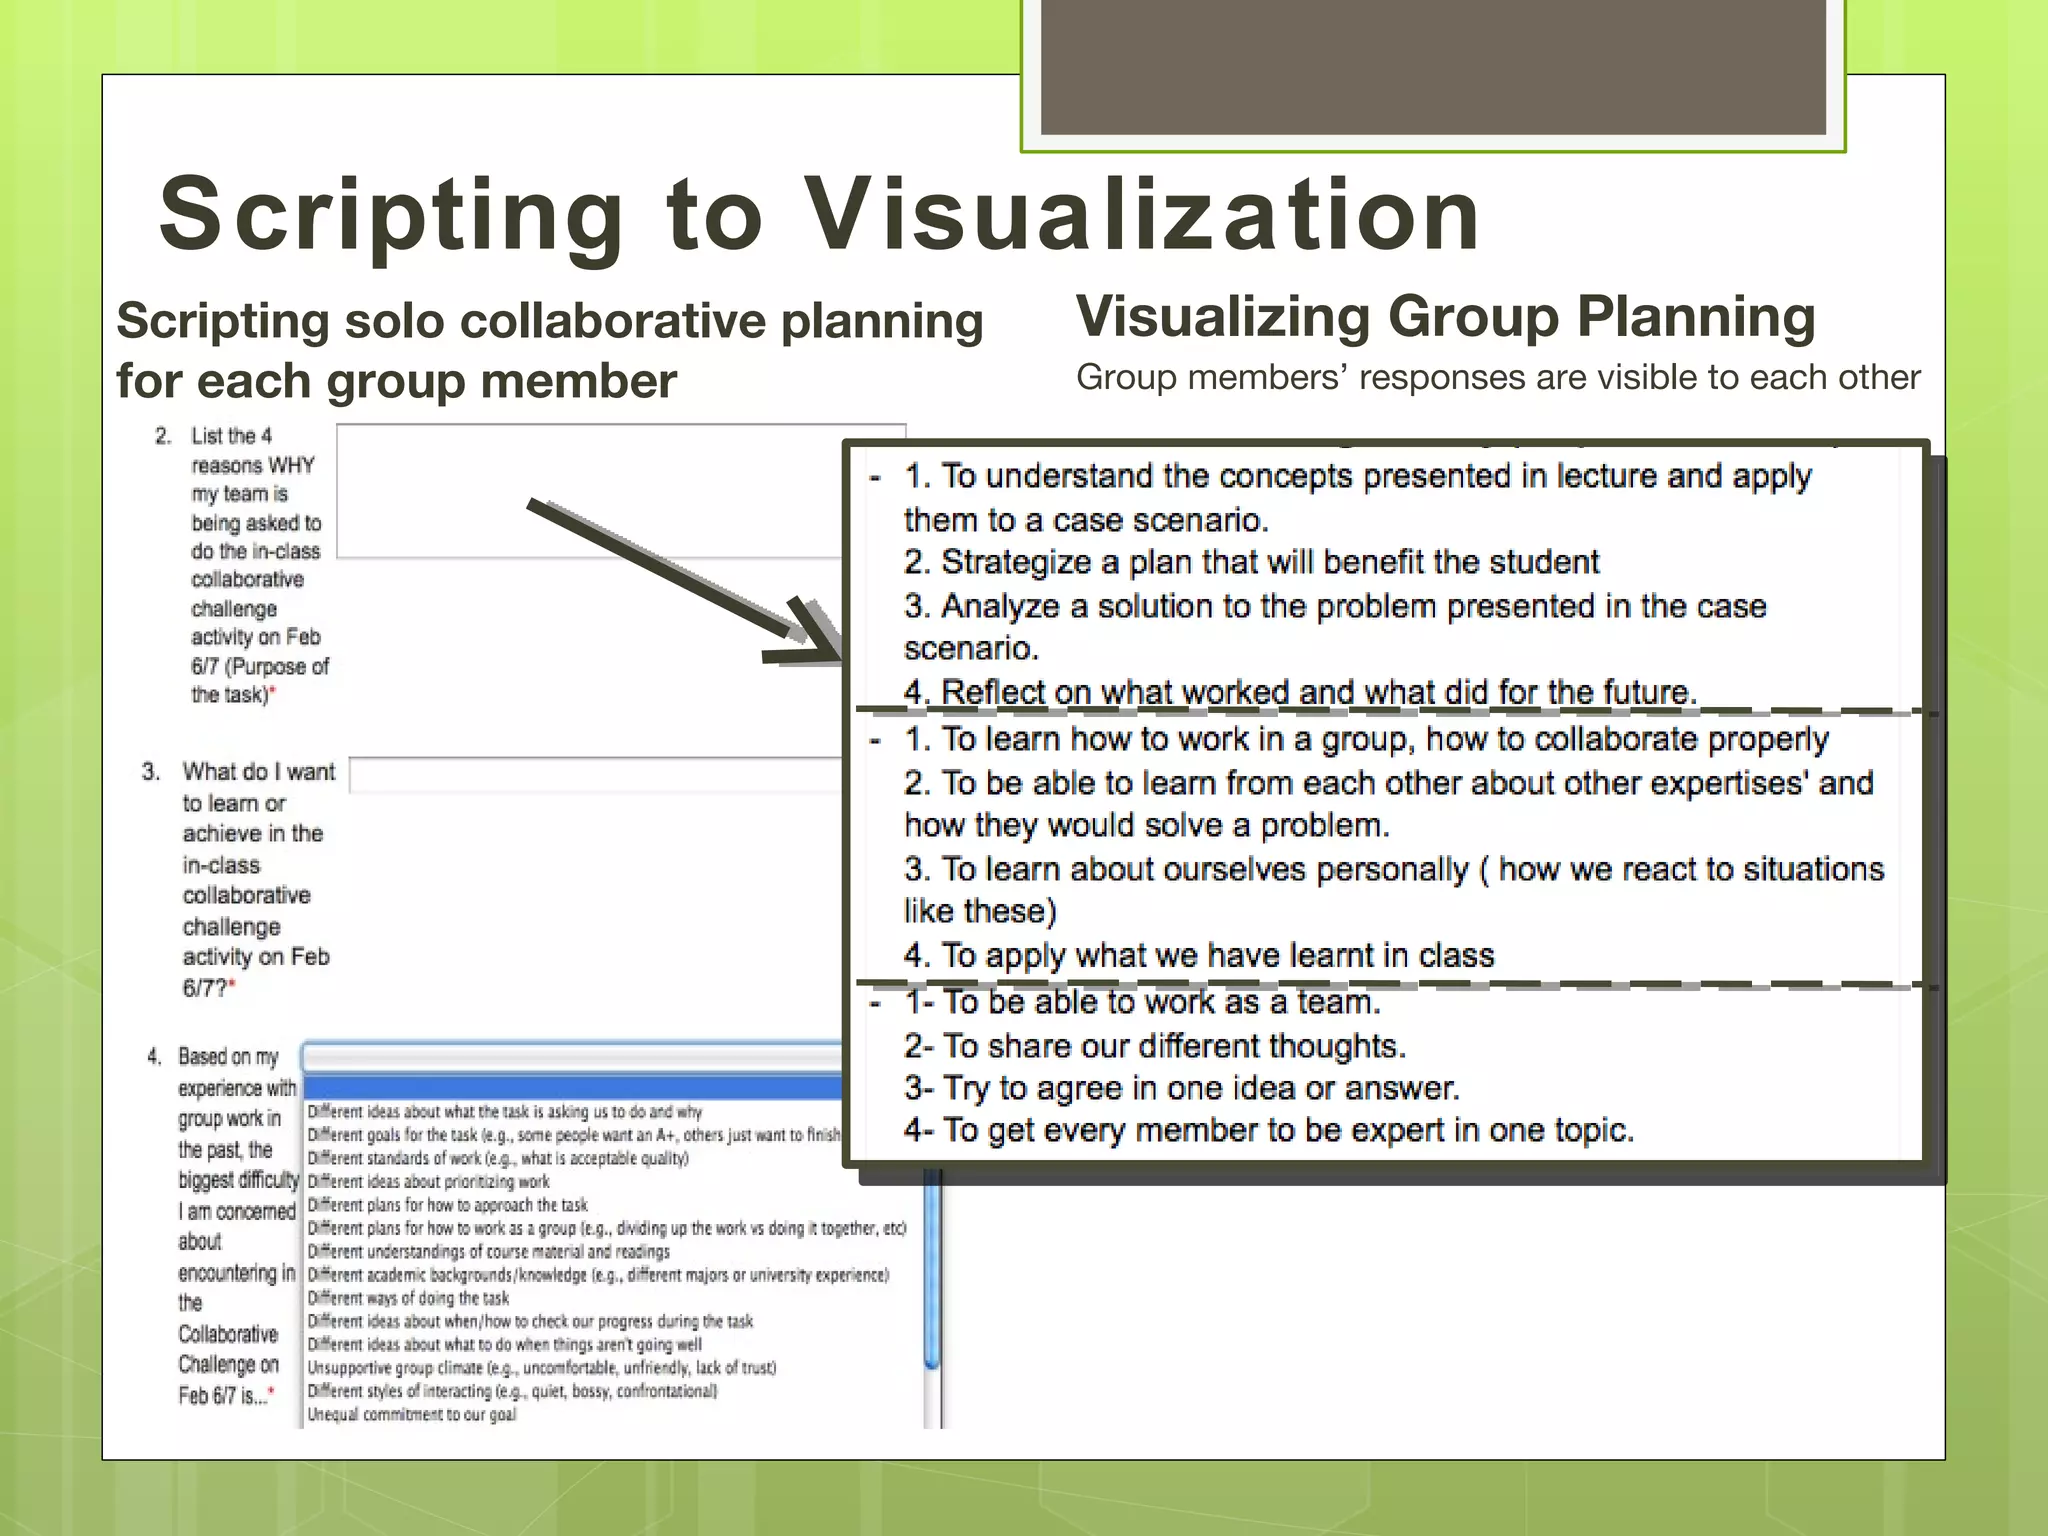Click the question 3 learn-or-achieve input field
This screenshot has width=2048, height=1536.
[597, 775]
